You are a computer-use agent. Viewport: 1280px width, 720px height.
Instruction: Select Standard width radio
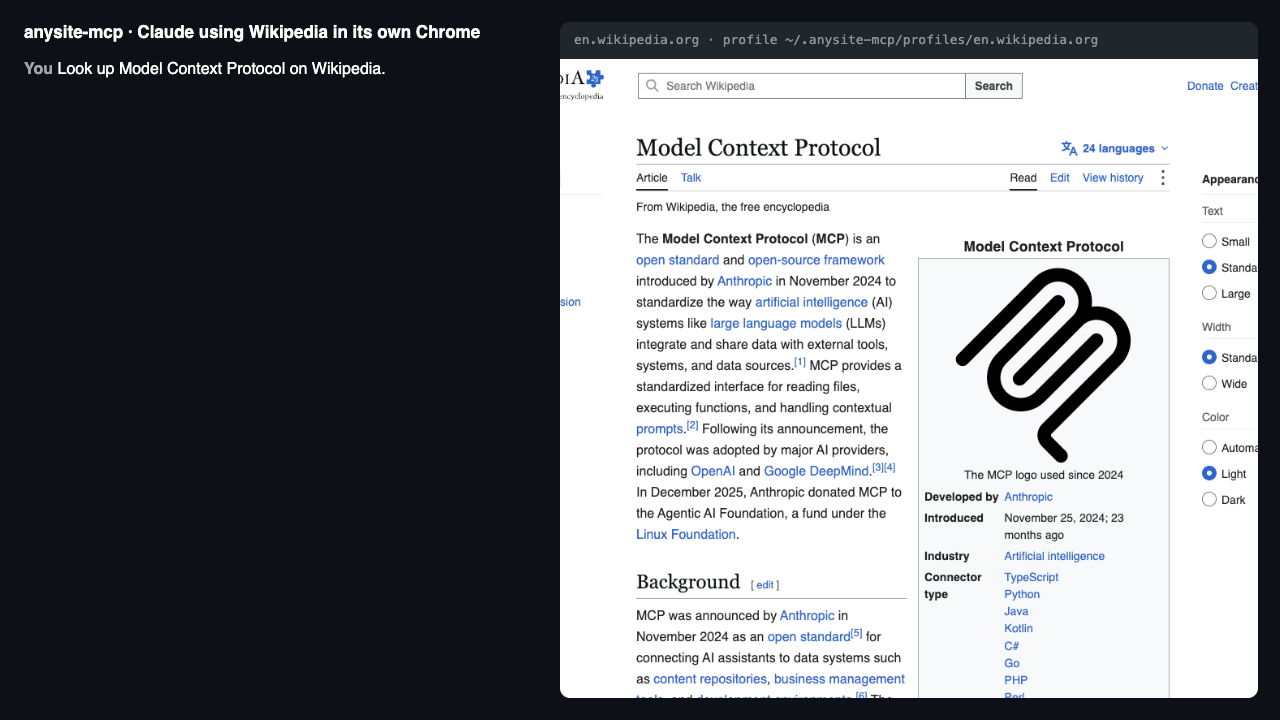[x=1209, y=357]
